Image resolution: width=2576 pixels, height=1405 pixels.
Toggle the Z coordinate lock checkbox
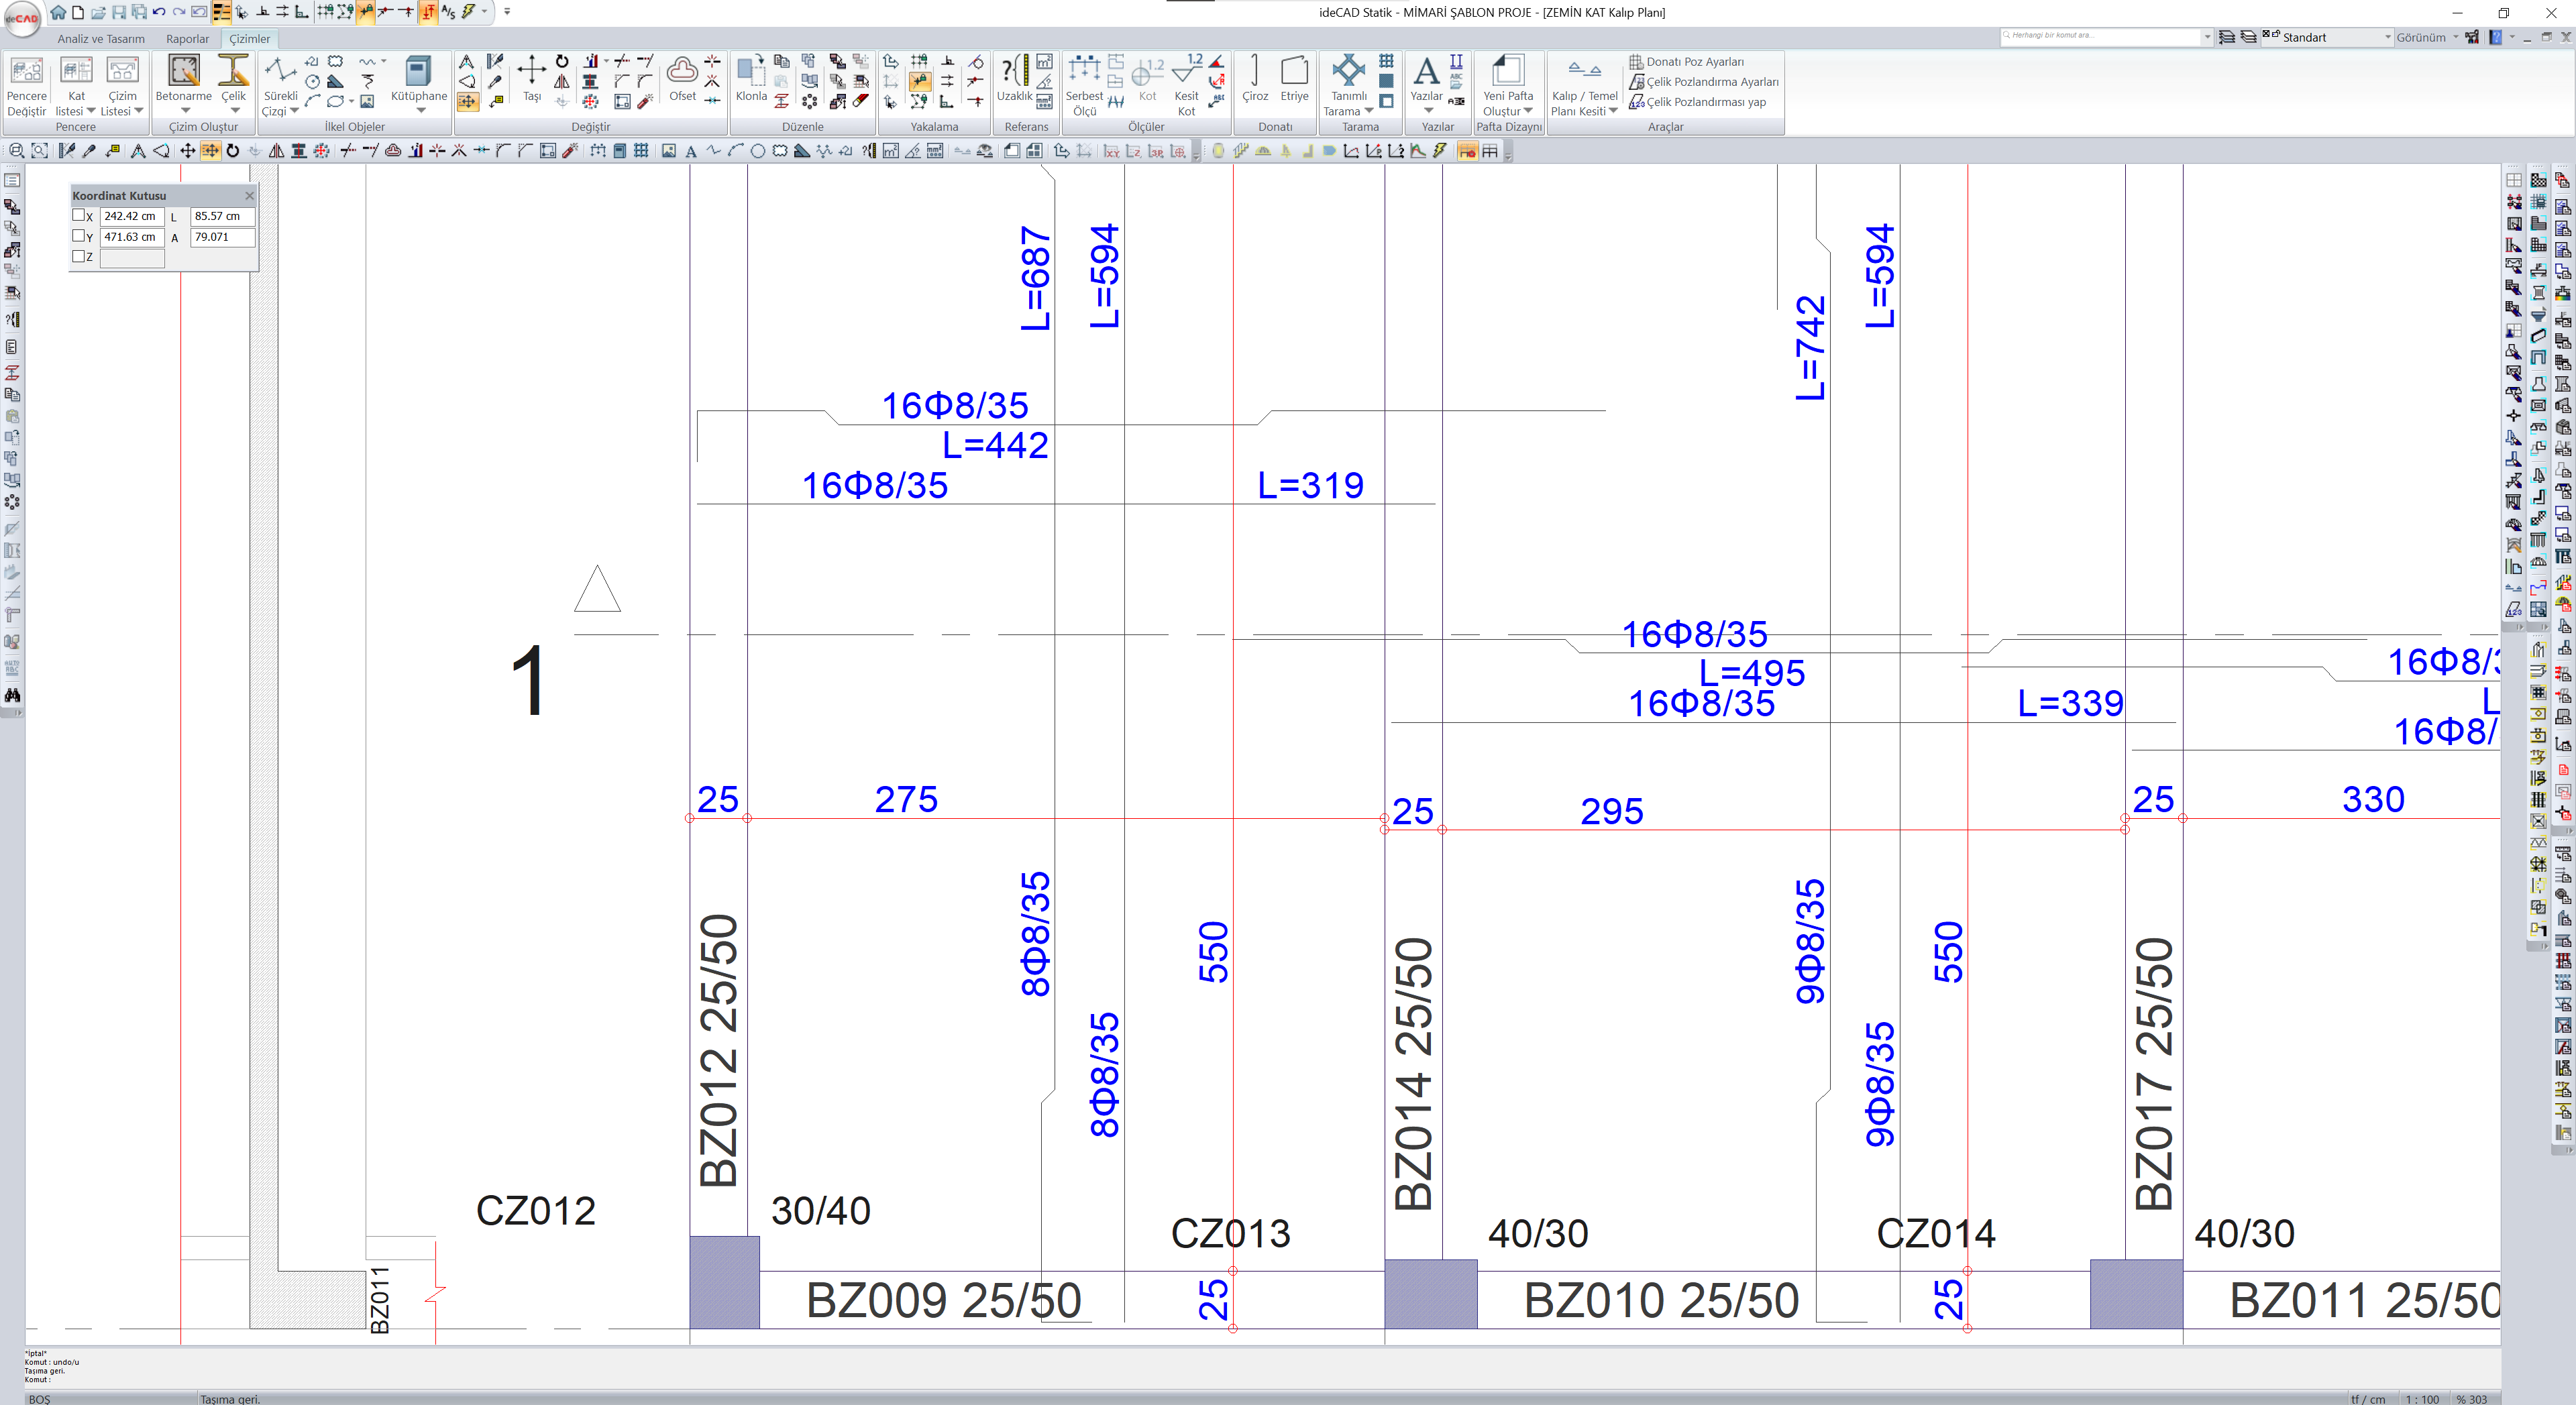pyautogui.click(x=79, y=256)
